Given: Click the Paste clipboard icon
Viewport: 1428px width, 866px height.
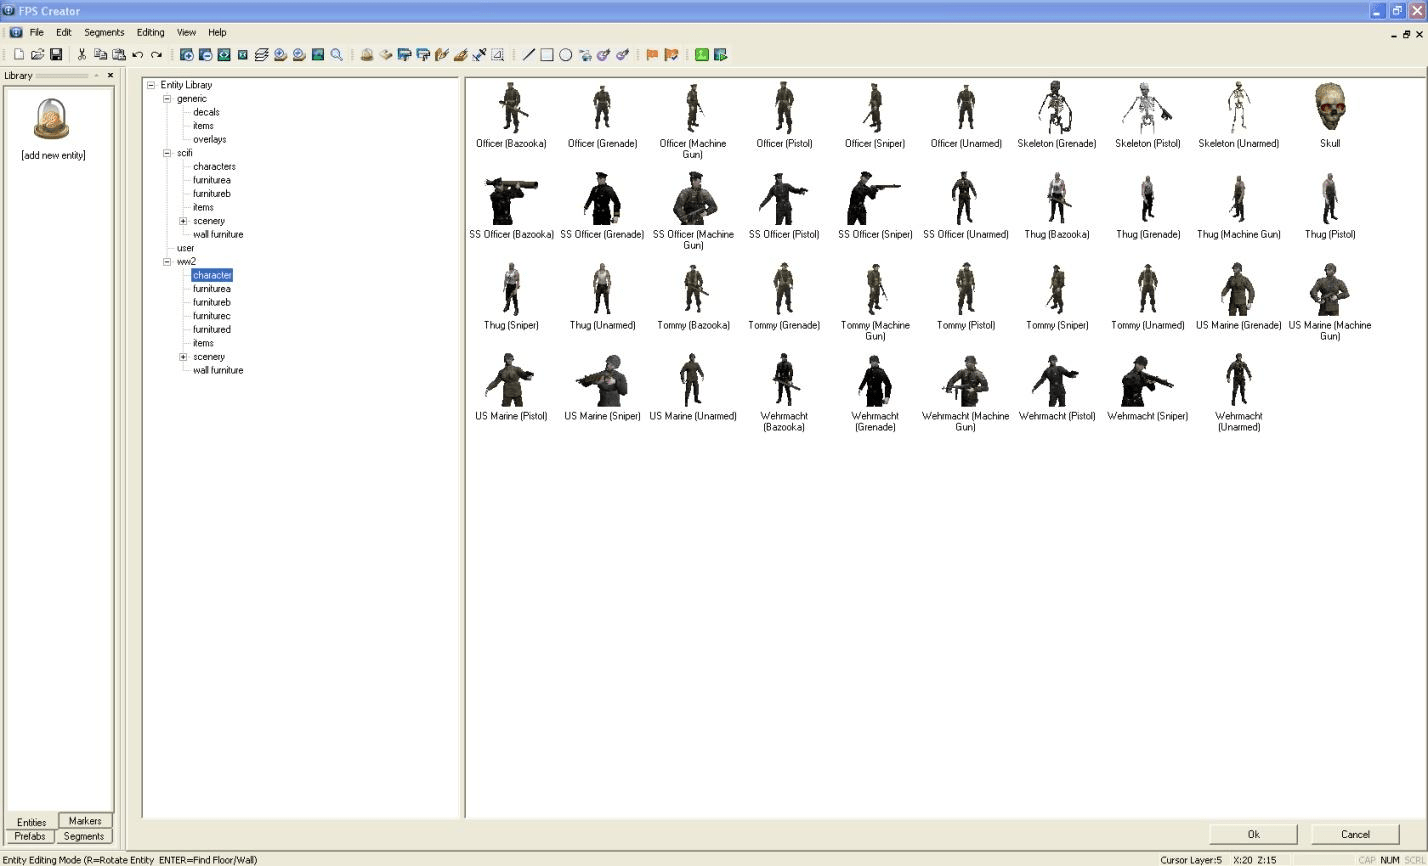Looking at the screenshot, I should coord(119,55).
